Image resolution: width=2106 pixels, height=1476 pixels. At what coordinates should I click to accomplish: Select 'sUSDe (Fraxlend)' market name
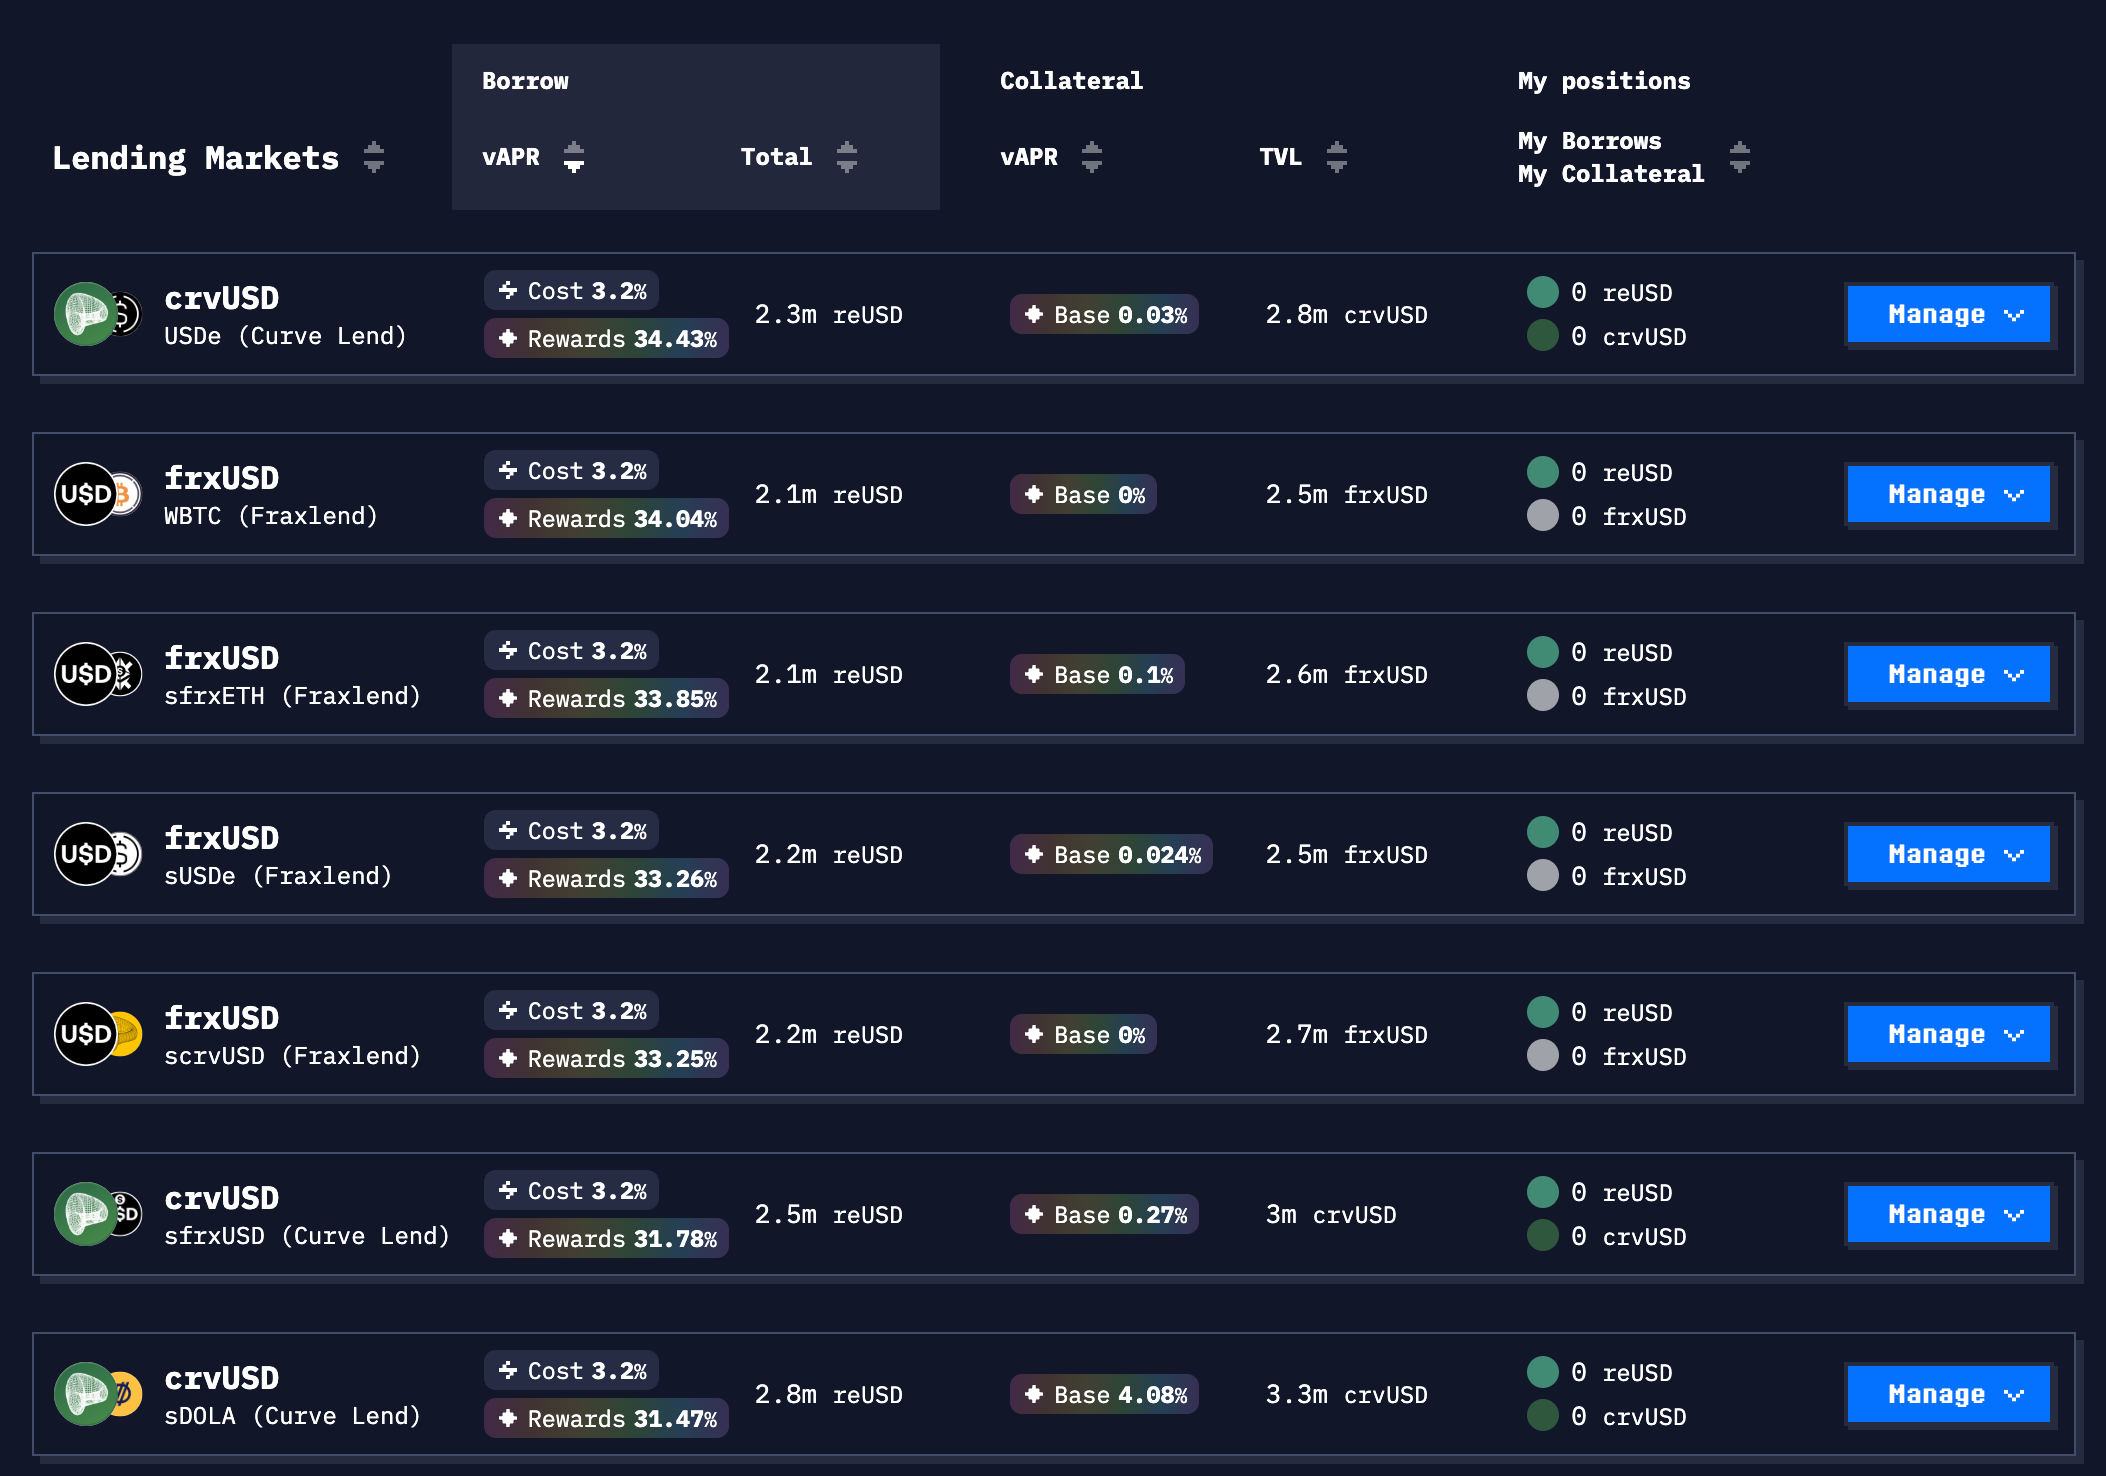278,876
